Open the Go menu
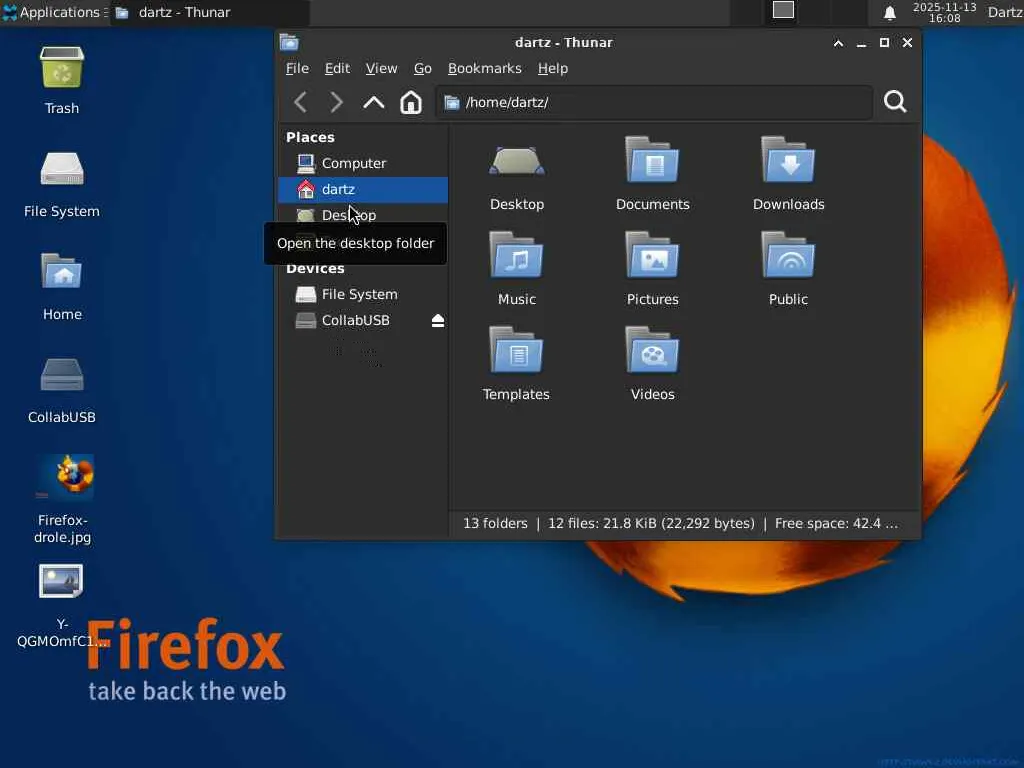This screenshot has height=768, width=1024. point(423,69)
